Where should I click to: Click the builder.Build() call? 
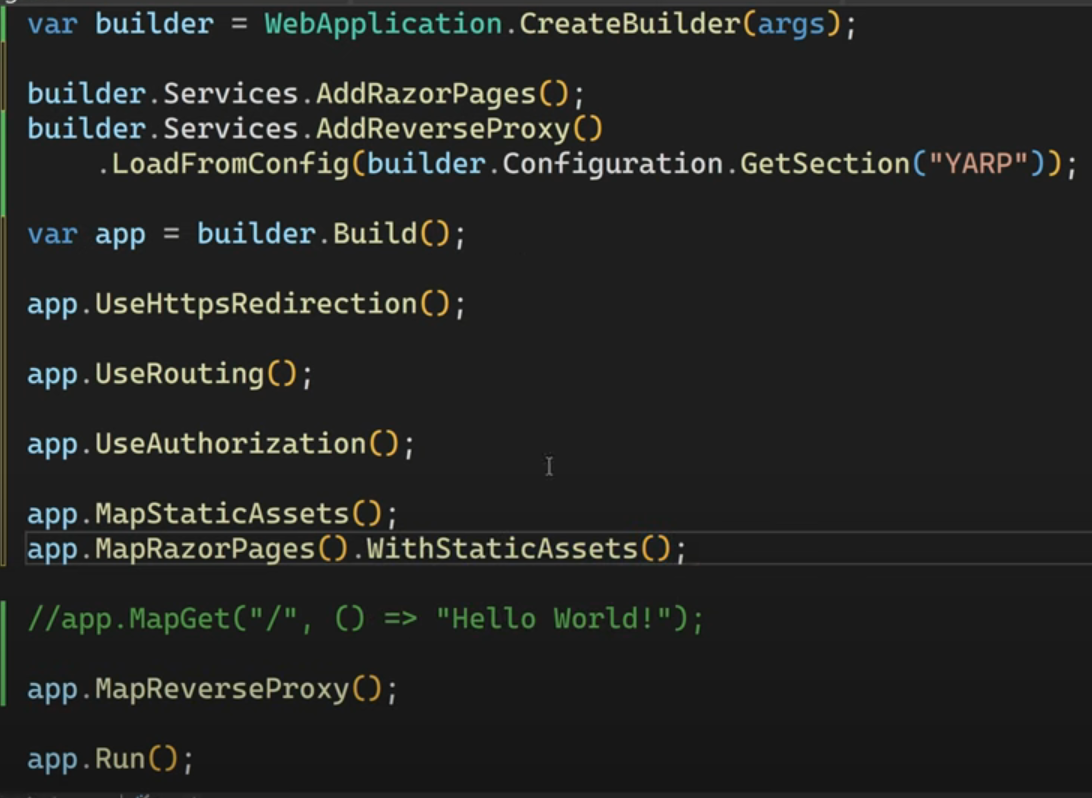coord(324,234)
